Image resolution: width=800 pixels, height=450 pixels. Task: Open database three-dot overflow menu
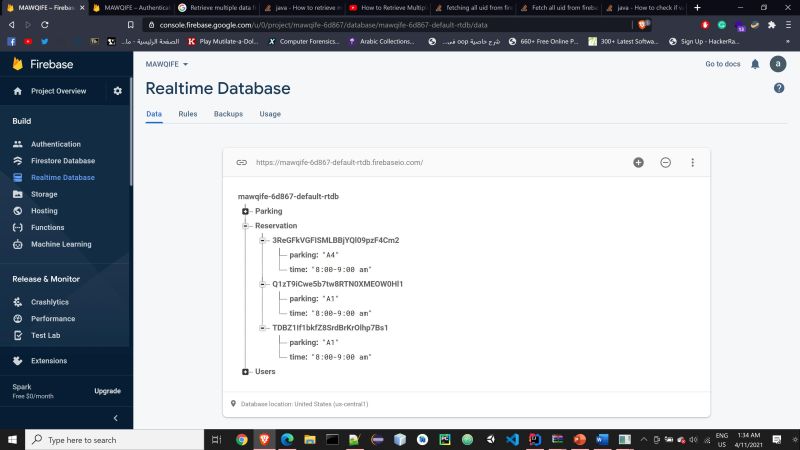pyautogui.click(x=692, y=162)
